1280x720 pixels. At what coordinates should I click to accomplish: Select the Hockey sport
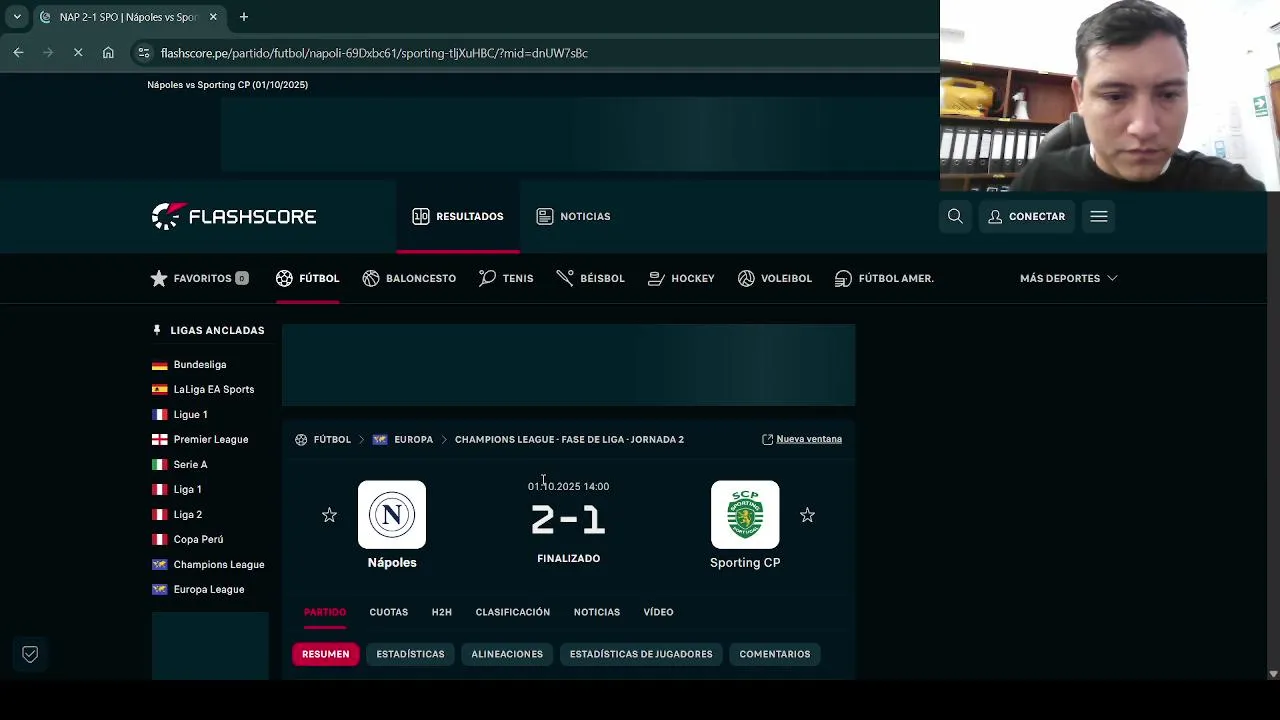(x=681, y=278)
